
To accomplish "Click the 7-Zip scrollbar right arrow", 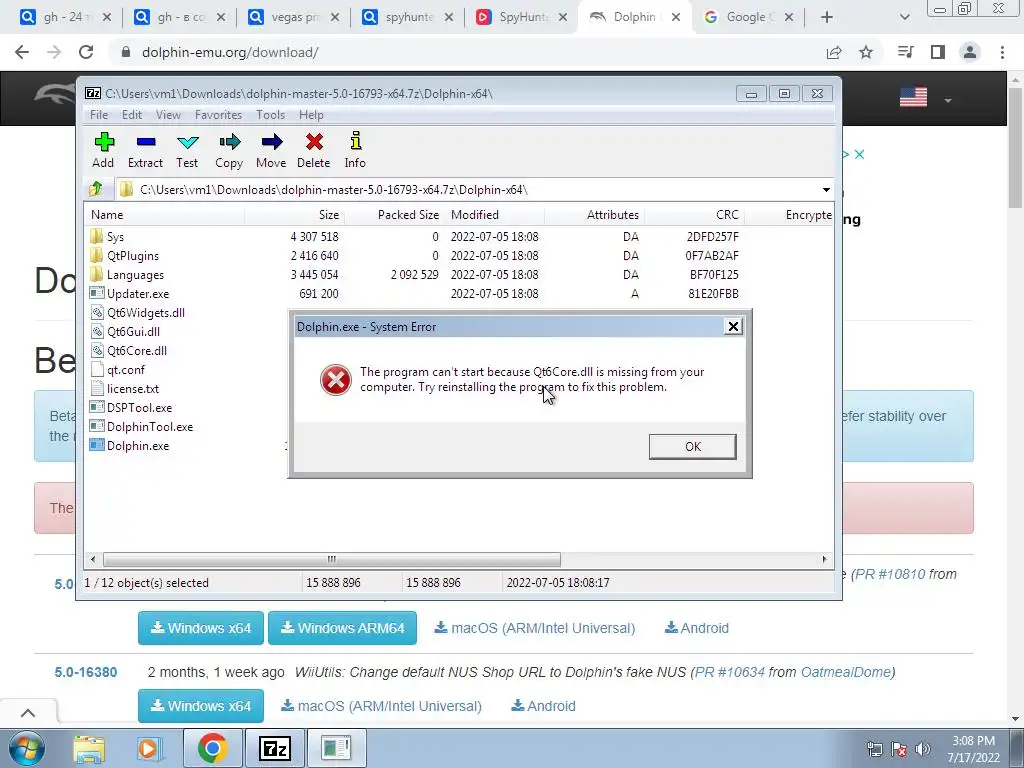I will click(x=824, y=560).
